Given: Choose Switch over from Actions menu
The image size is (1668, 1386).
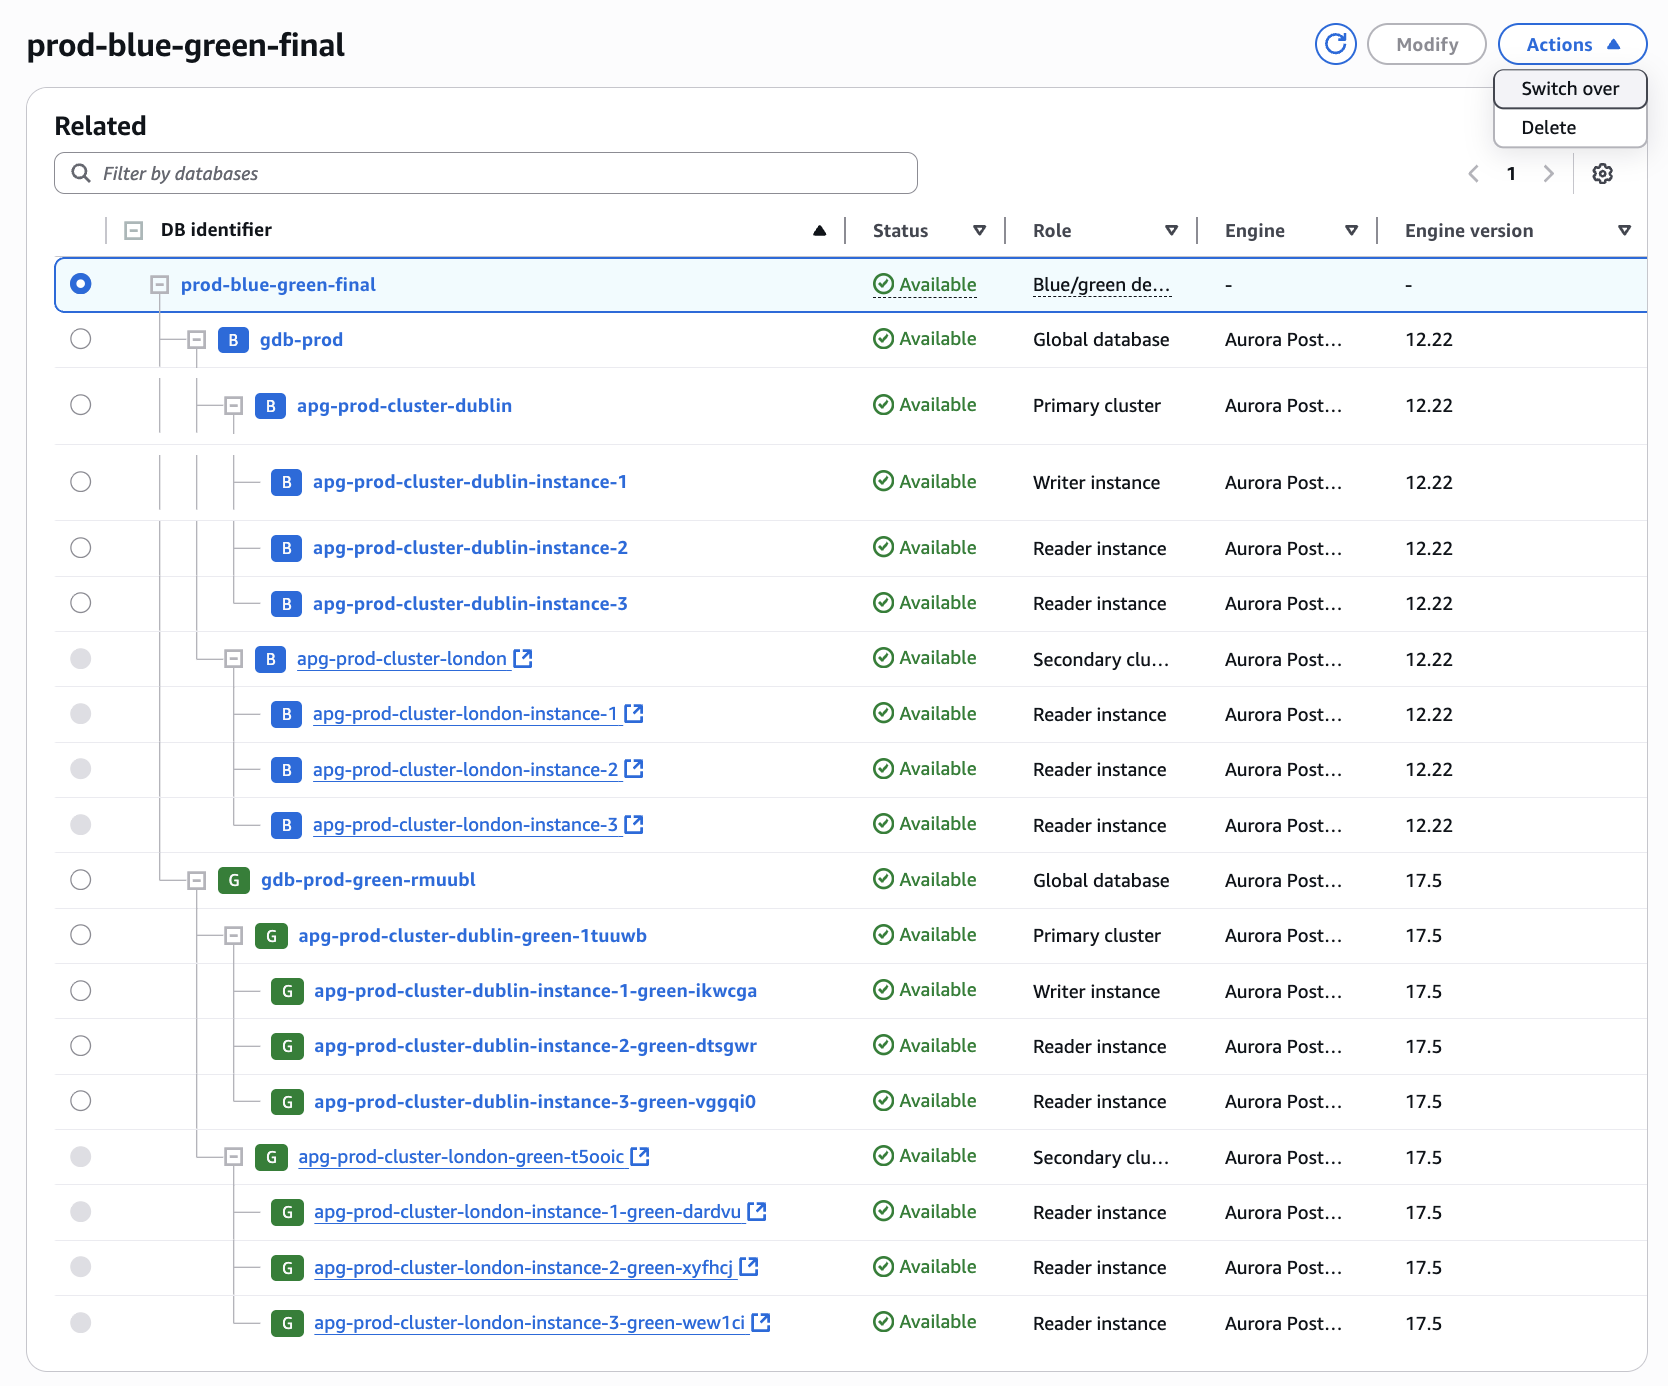Looking at the screenshot, I should (x=1569, y=89).
